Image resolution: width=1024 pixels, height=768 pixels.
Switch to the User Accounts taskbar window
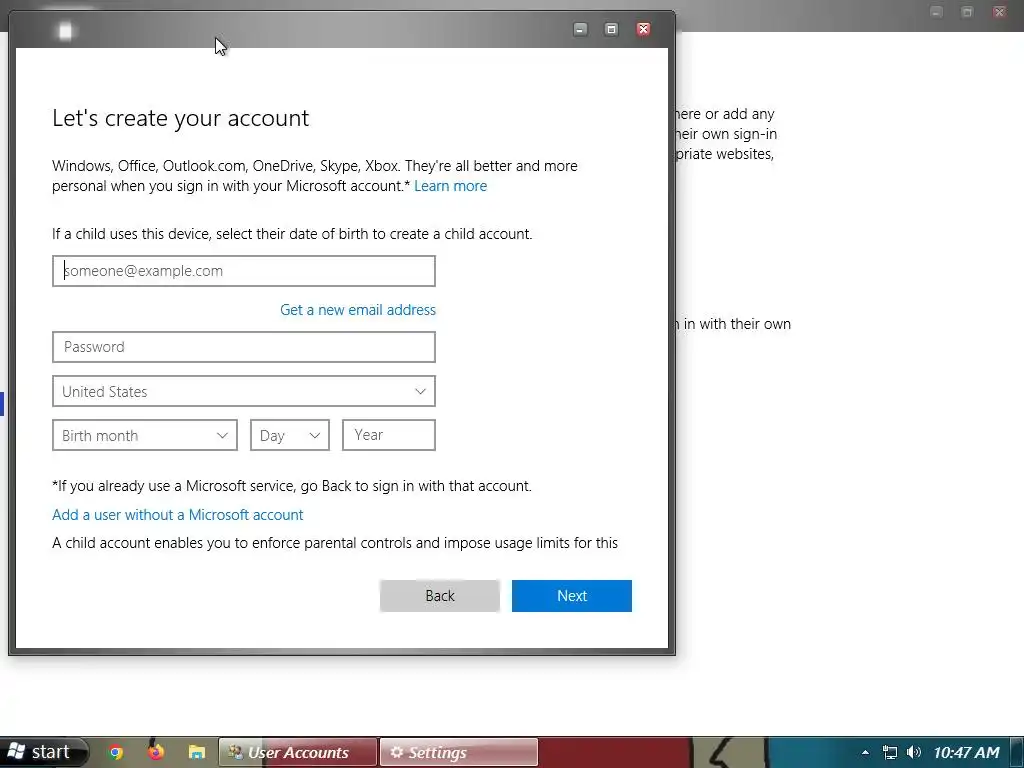coord(298,752)
